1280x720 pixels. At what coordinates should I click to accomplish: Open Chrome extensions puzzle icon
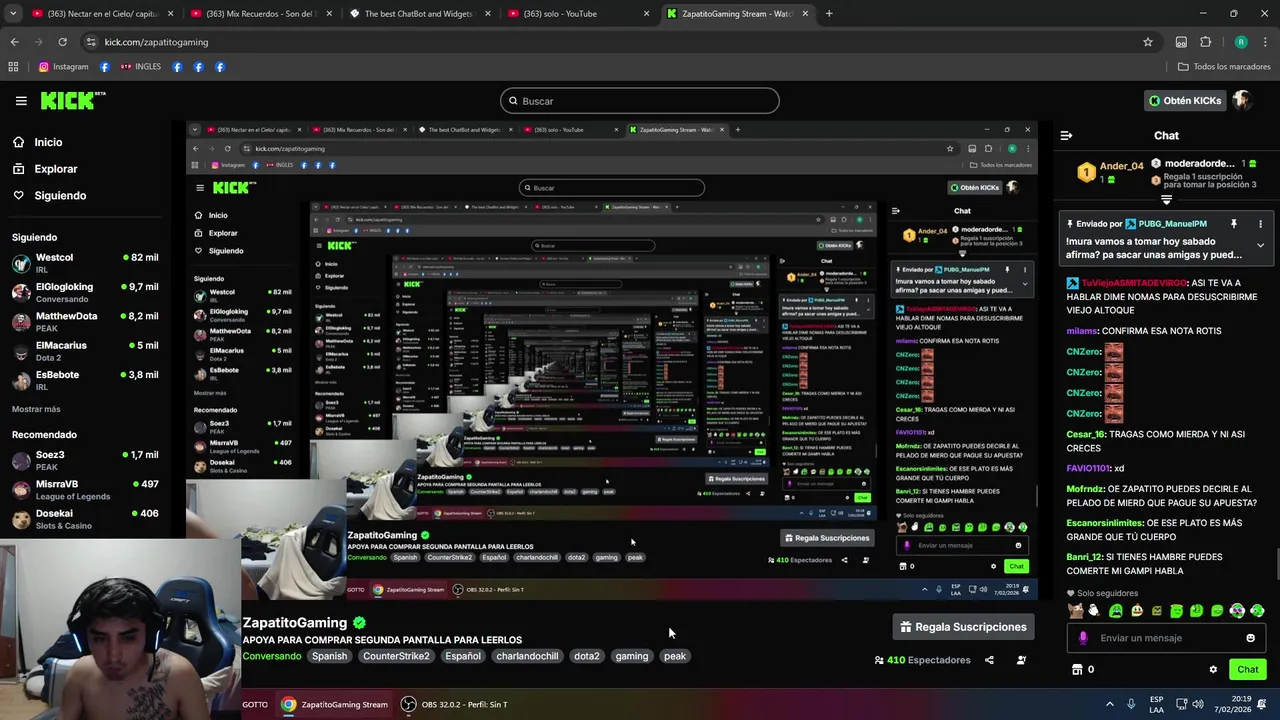click(x=1205, y=42)
